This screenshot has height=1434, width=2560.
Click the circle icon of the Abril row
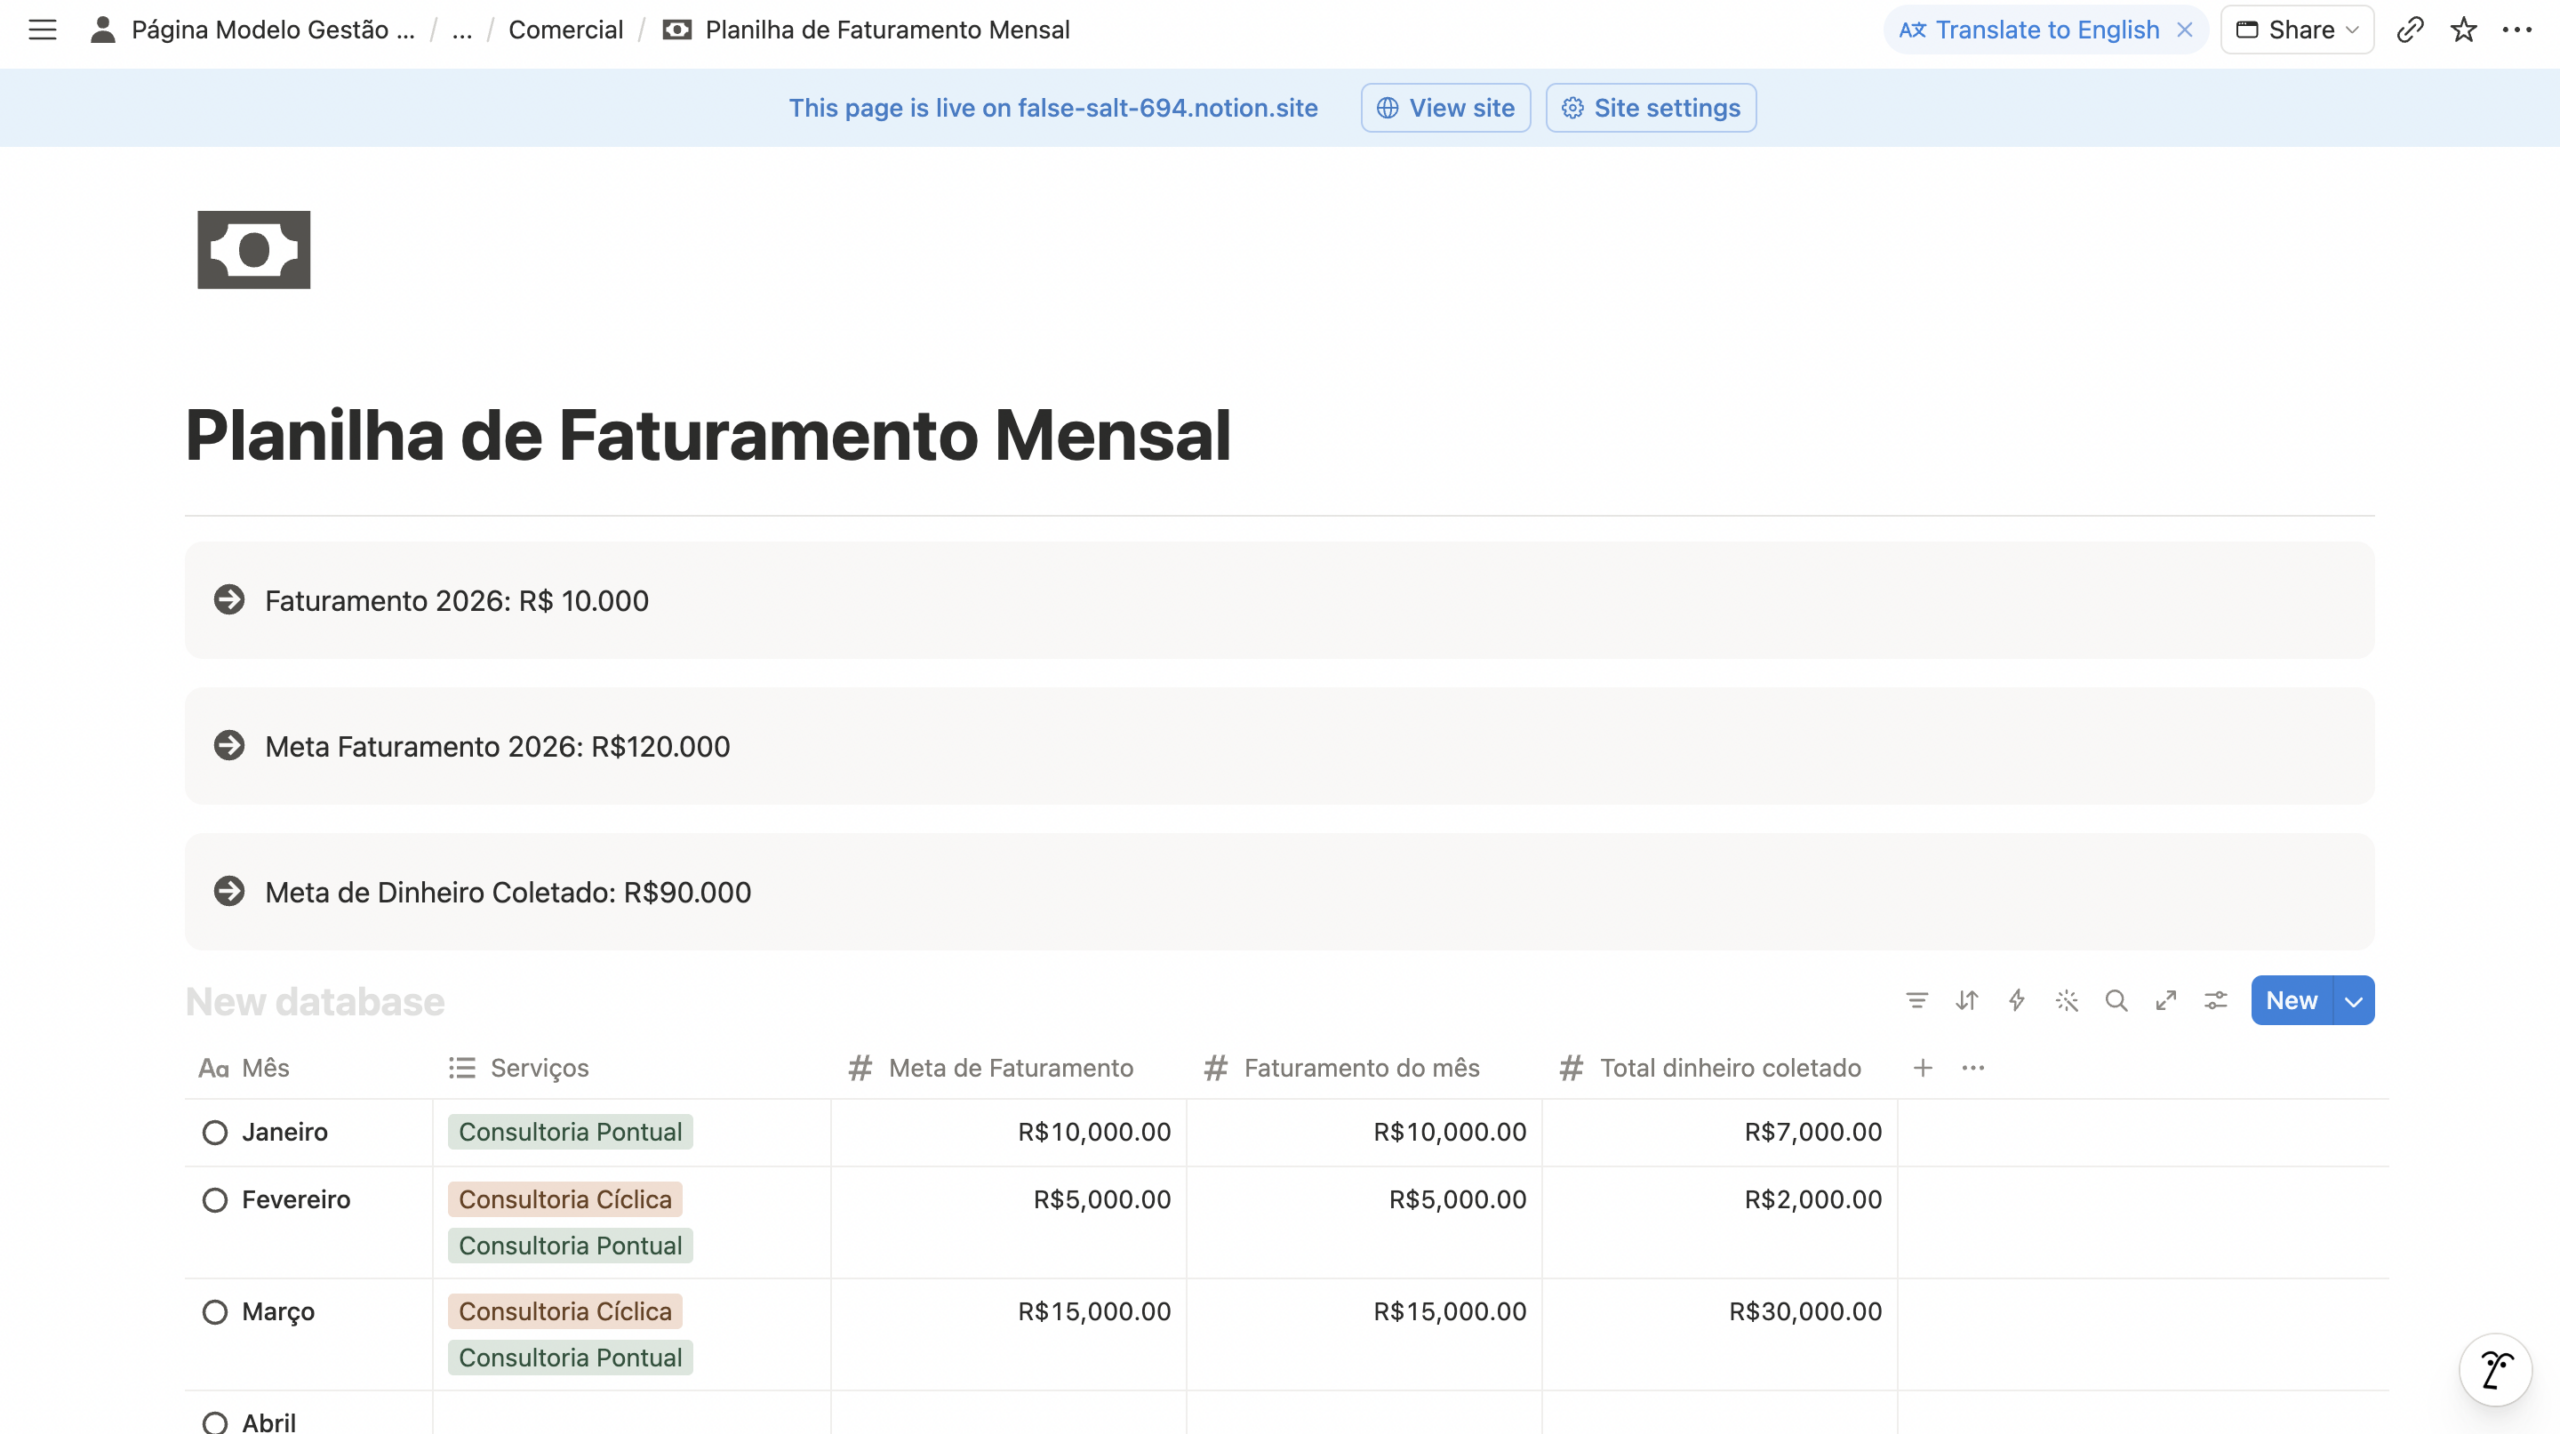click(214, 1422)
